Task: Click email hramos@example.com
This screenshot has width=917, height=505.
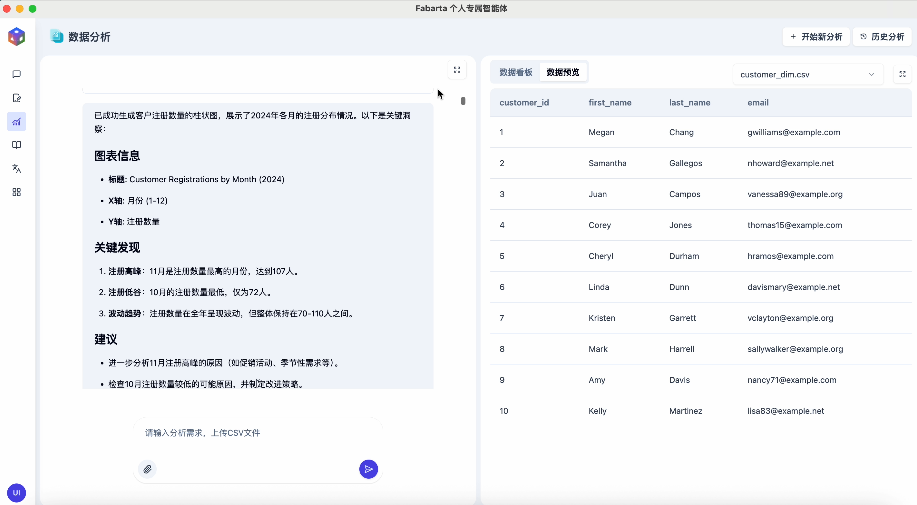Action: (x=790, y=256)
